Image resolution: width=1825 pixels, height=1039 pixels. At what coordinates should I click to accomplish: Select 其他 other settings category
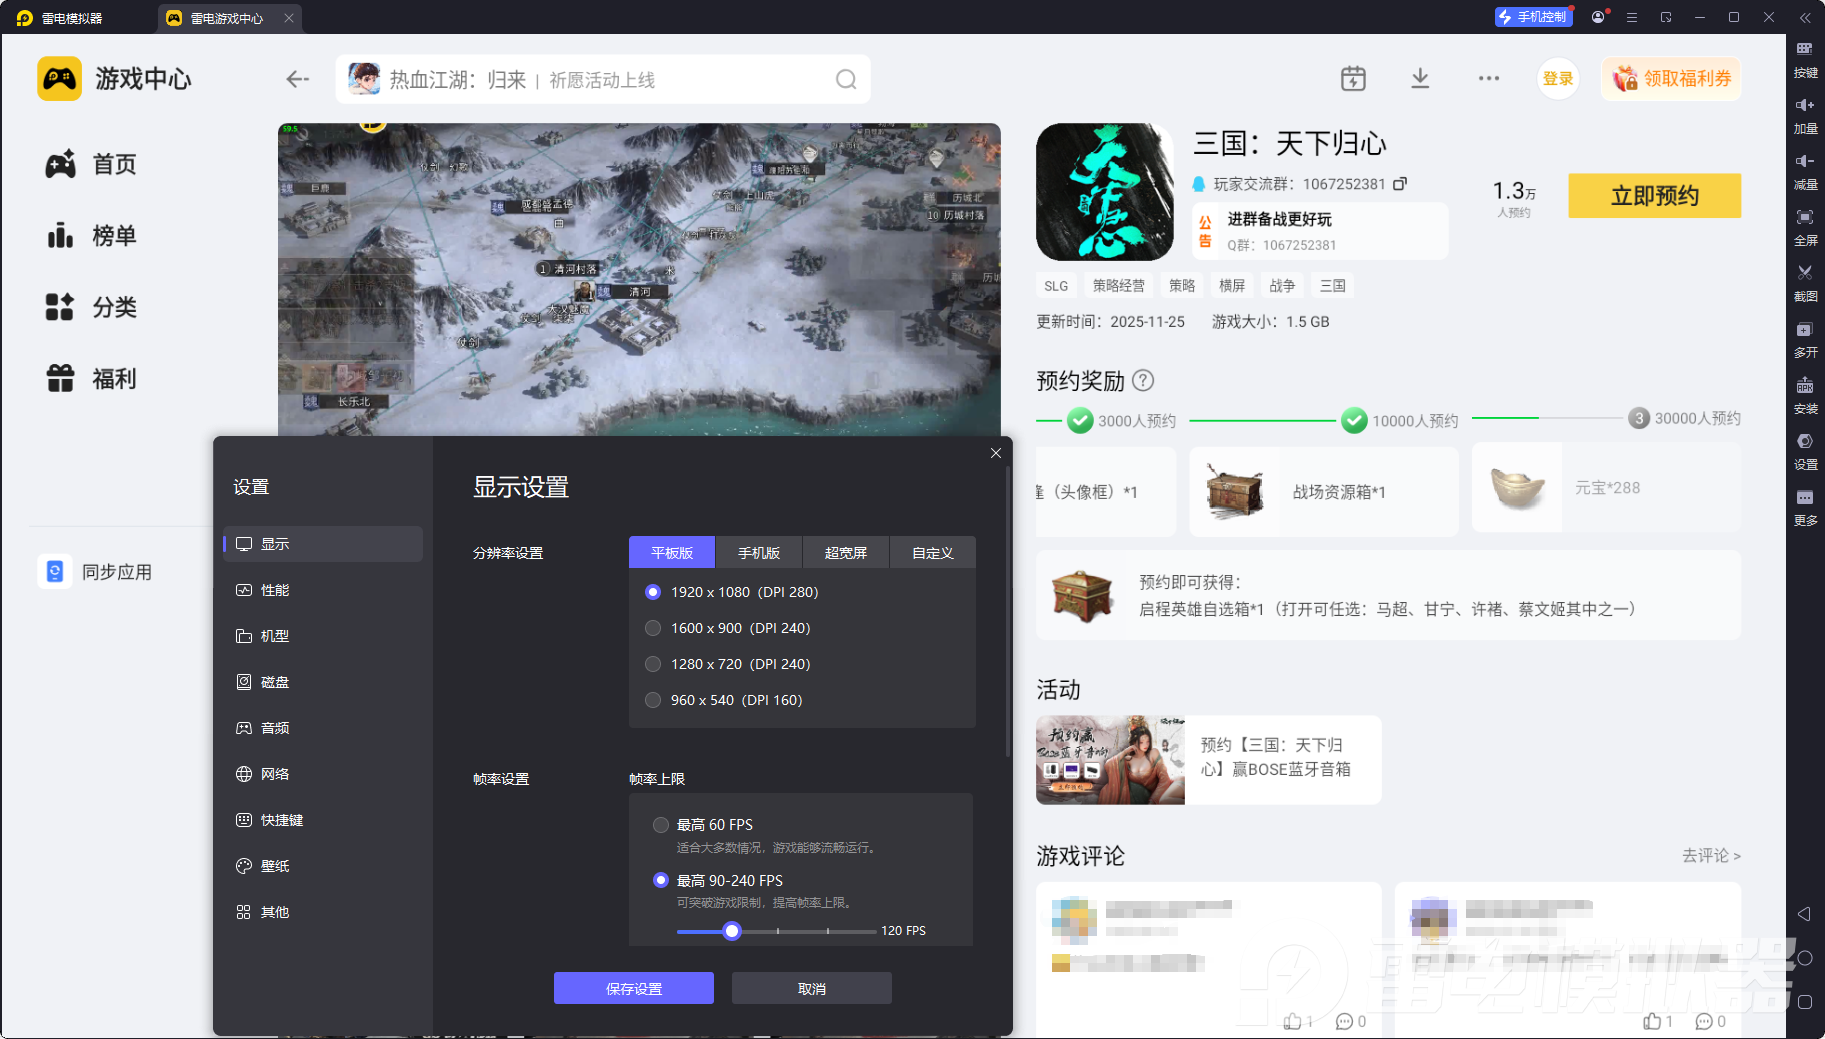pos(323,912)
